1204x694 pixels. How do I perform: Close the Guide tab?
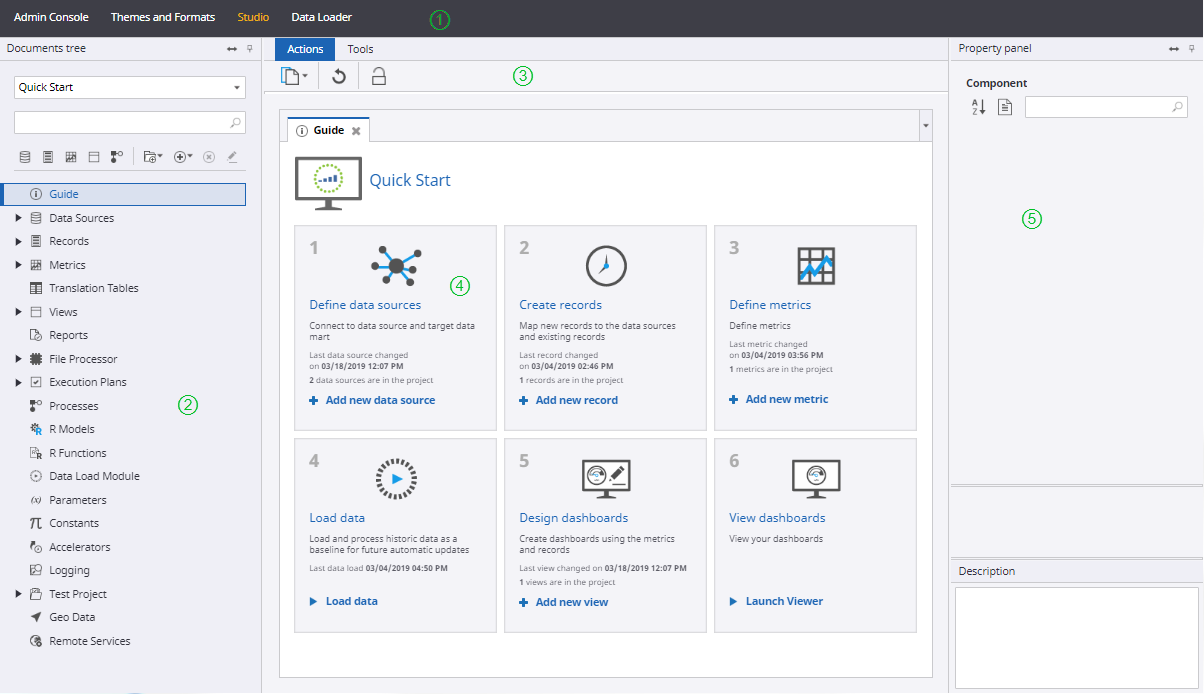point(356,131)
